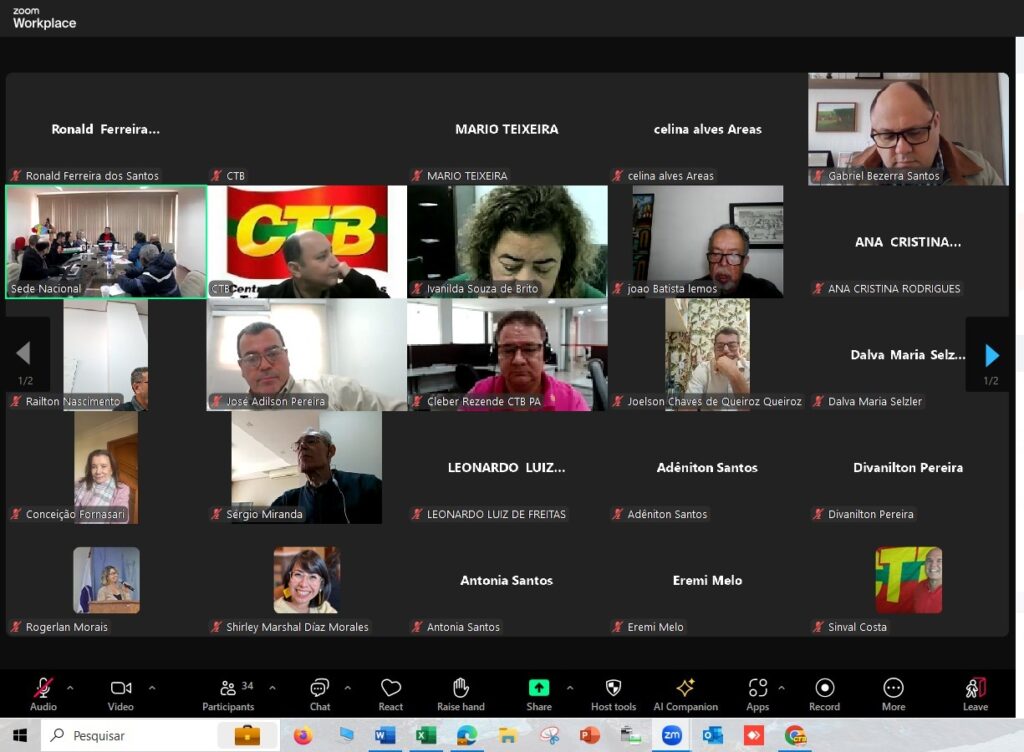Select Cleber Rezende CTB PA video tile

pyautogui.click(x=507, y=355)
